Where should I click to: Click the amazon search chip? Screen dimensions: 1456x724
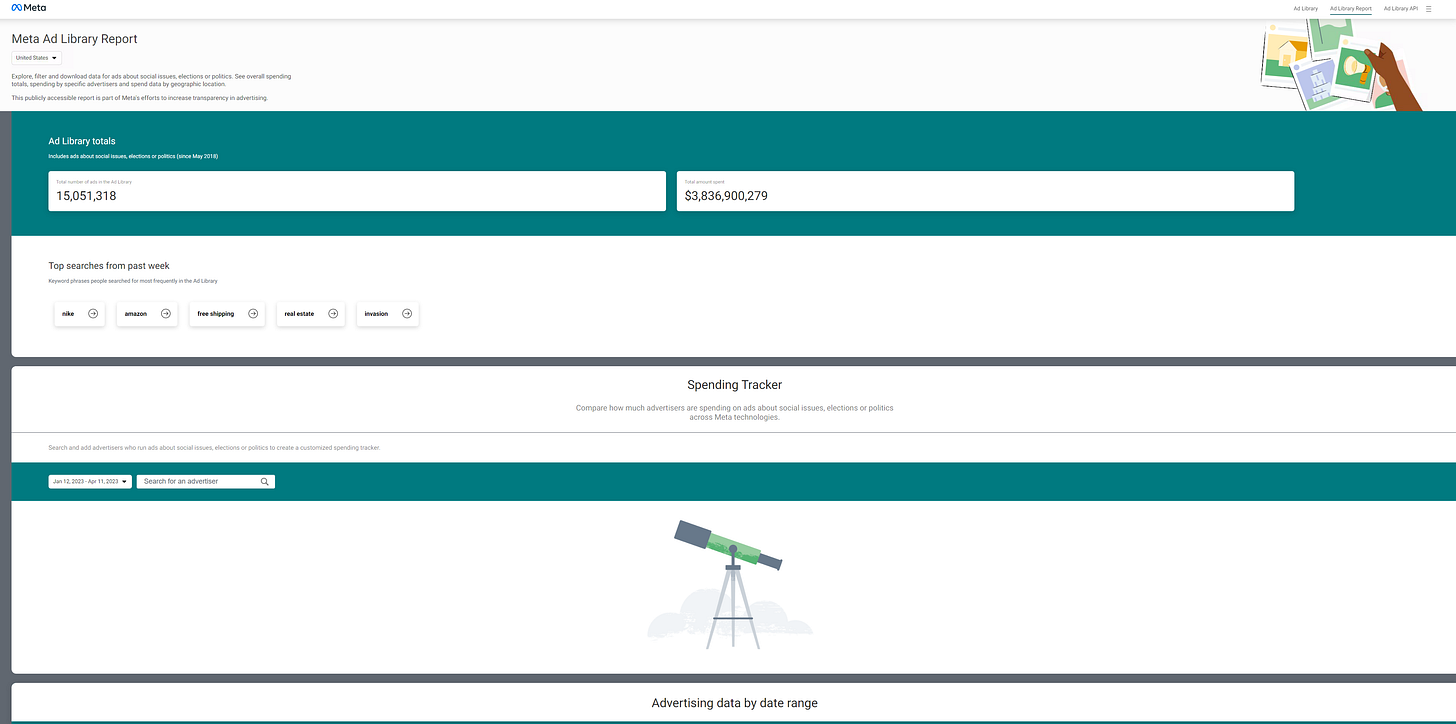[147, 313]
